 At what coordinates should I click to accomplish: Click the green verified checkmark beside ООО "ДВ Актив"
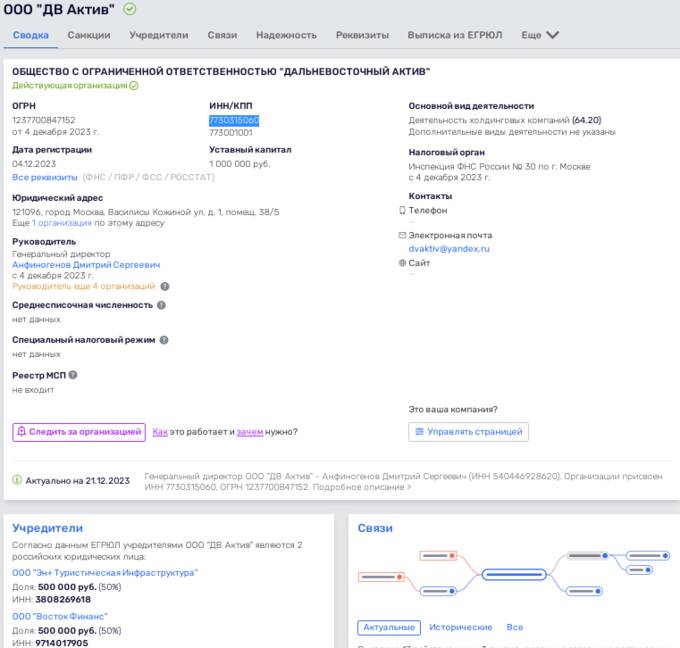(129, 9)
